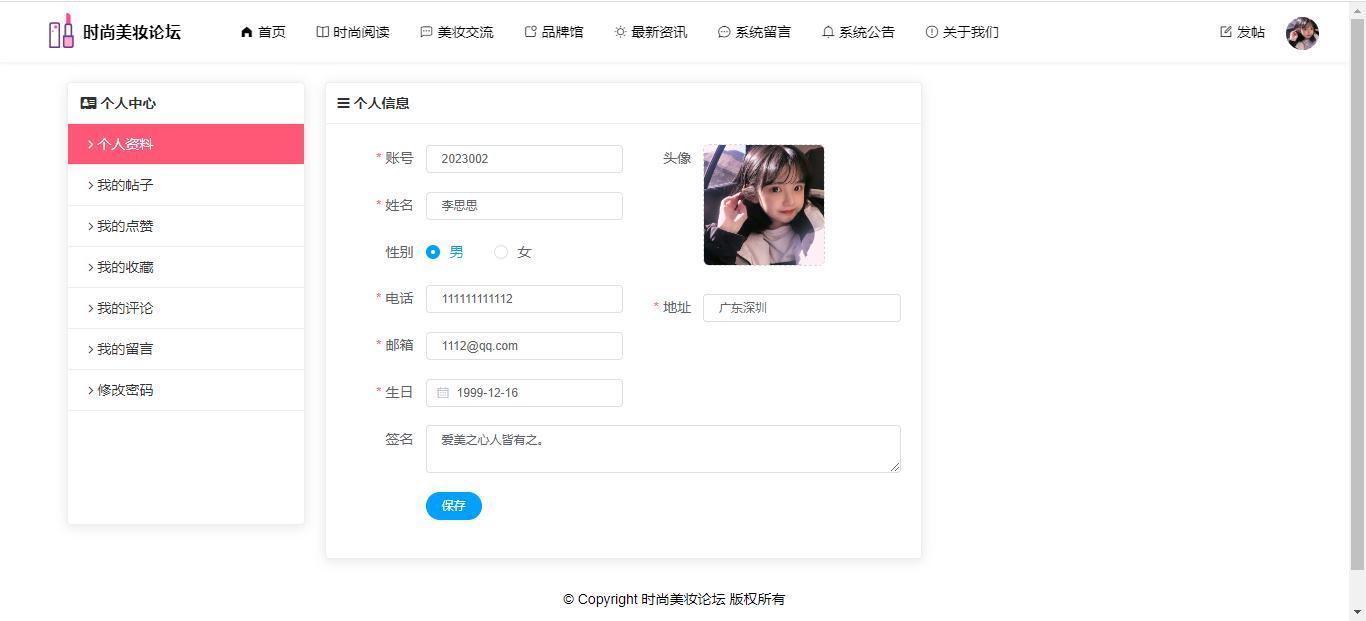This screenshot has height=621, width=1366.
Task: Open 最新资讯 navigation item
Action: [x=651, y=32]
